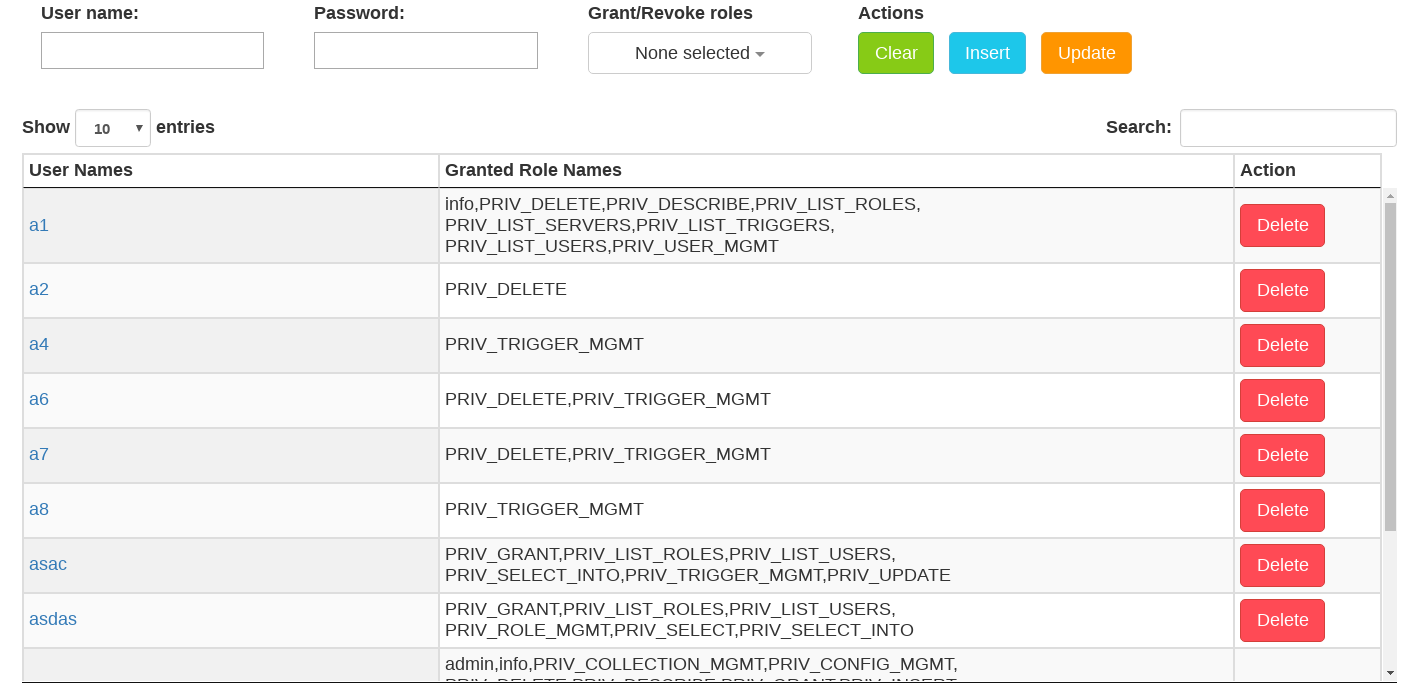The image size is (1409, 693).
Task: Open the user a4 details link
Action: click(x=38, y=344)
